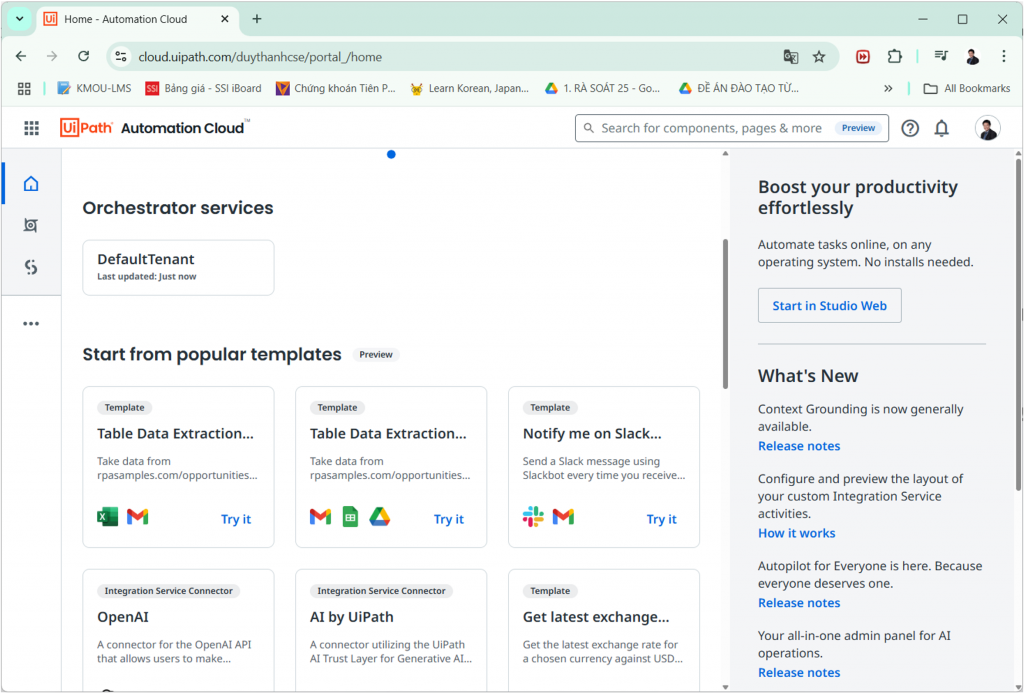Click the Gmail icon on second template card
The height and width of the screenshot is (694, 1024).
[320, 517]
